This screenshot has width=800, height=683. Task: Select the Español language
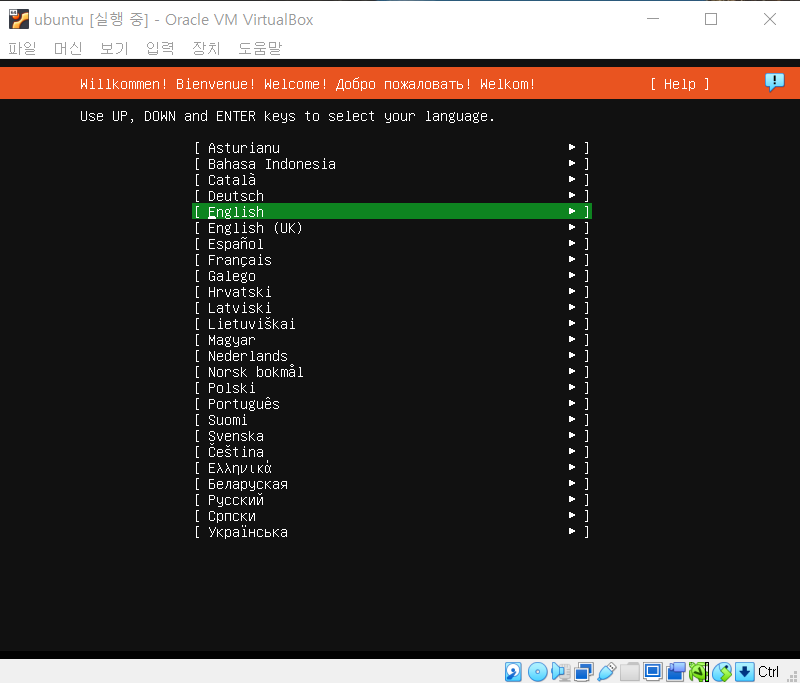click(x=392, y=244)
